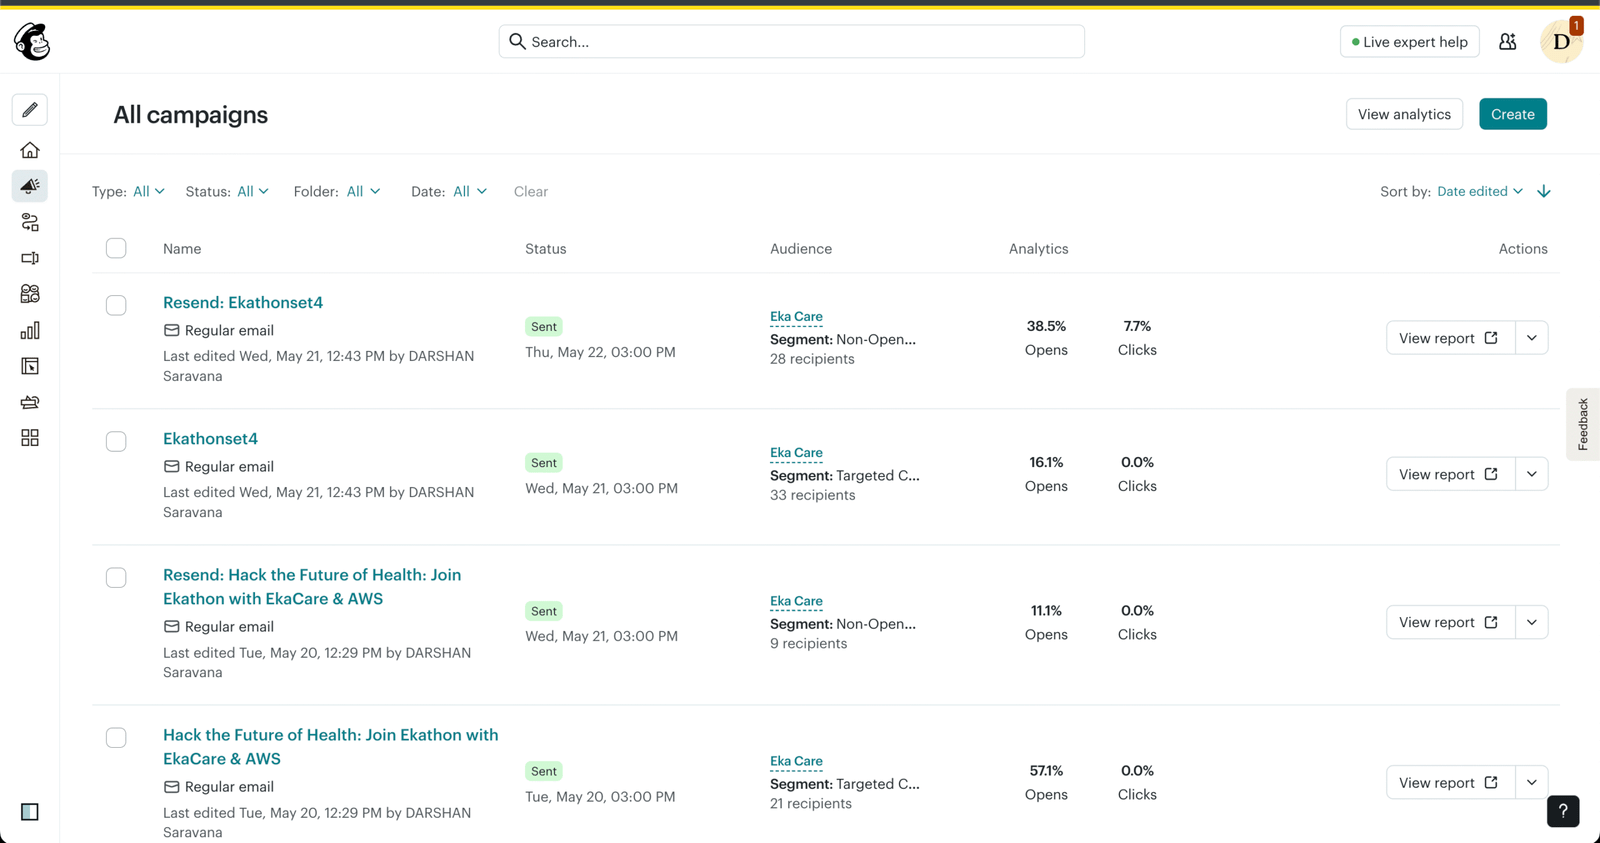The height and width of the screenshot is (843, 1600).
Task: Open Analytics bar chart icon in sidebar
Action: tap(30, 330)
